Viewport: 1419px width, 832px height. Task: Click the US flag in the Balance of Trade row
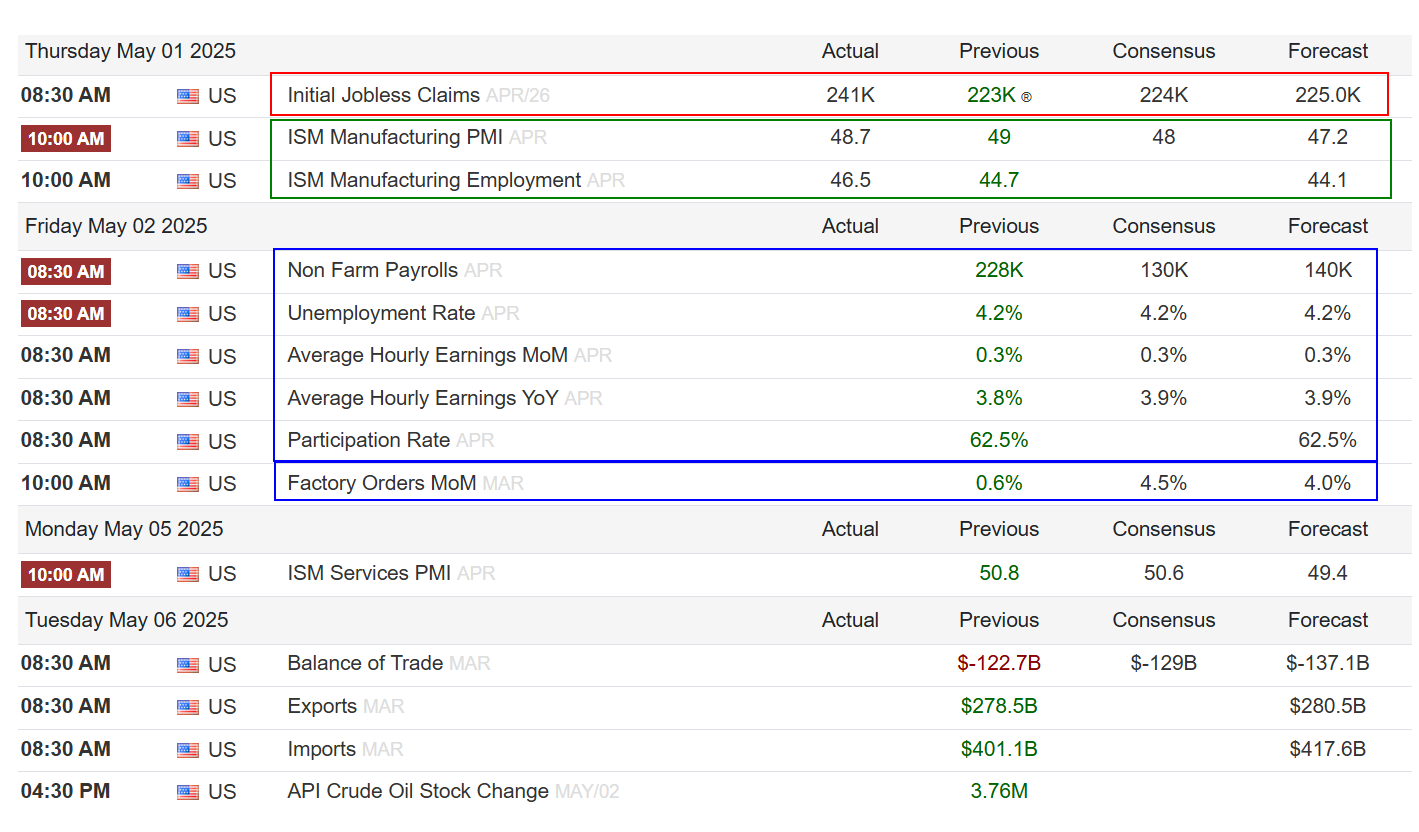188,665
